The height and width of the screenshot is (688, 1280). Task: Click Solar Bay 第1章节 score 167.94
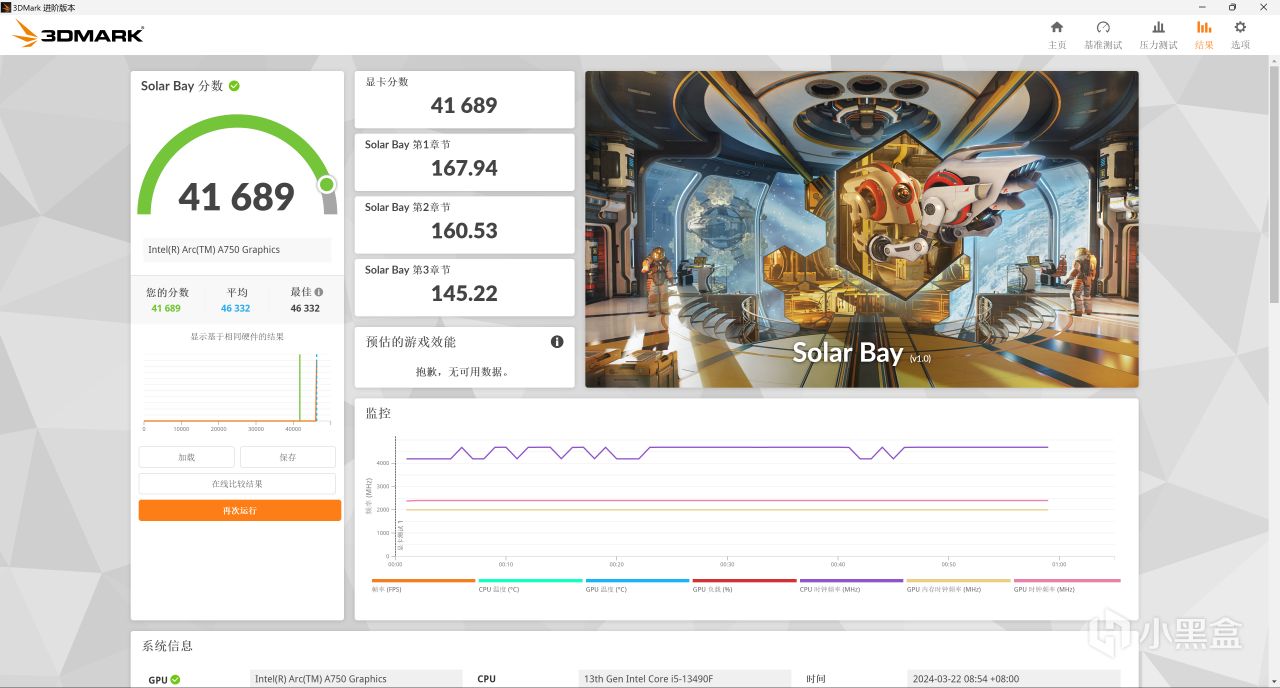click(464, 168)
